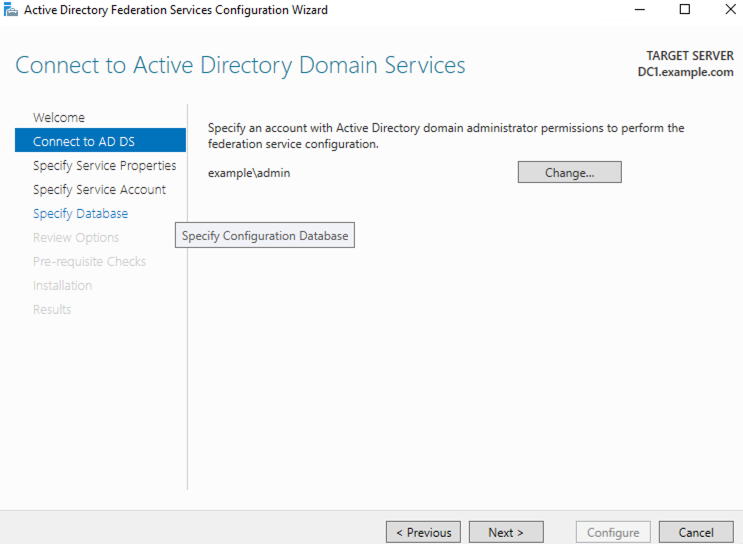Go to Specify Service Properties step
743x544 pixels.
[x=104, y=165]
